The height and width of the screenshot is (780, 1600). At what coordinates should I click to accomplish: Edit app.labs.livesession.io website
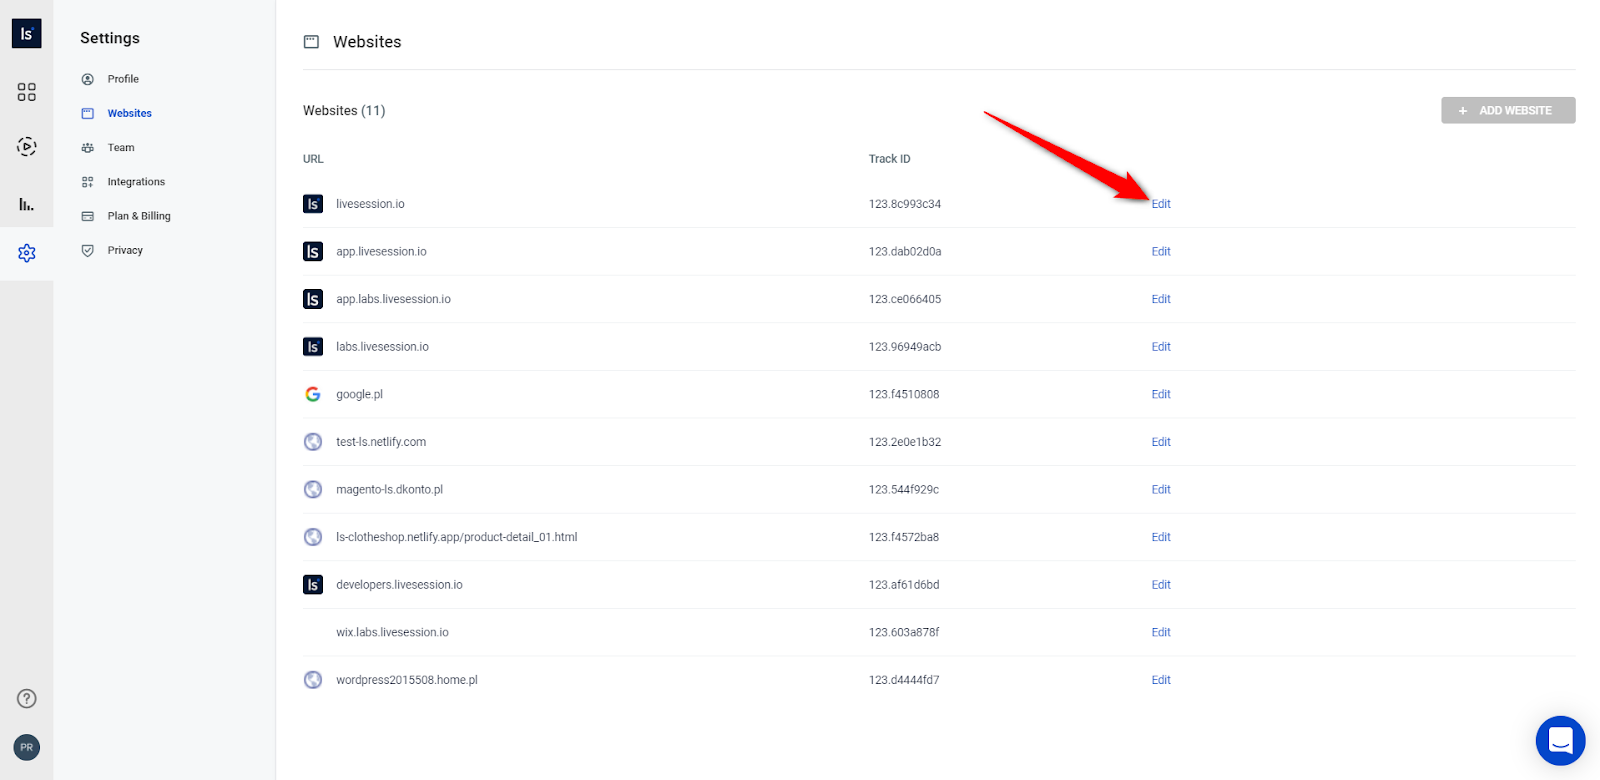(x=1161, y=299)
